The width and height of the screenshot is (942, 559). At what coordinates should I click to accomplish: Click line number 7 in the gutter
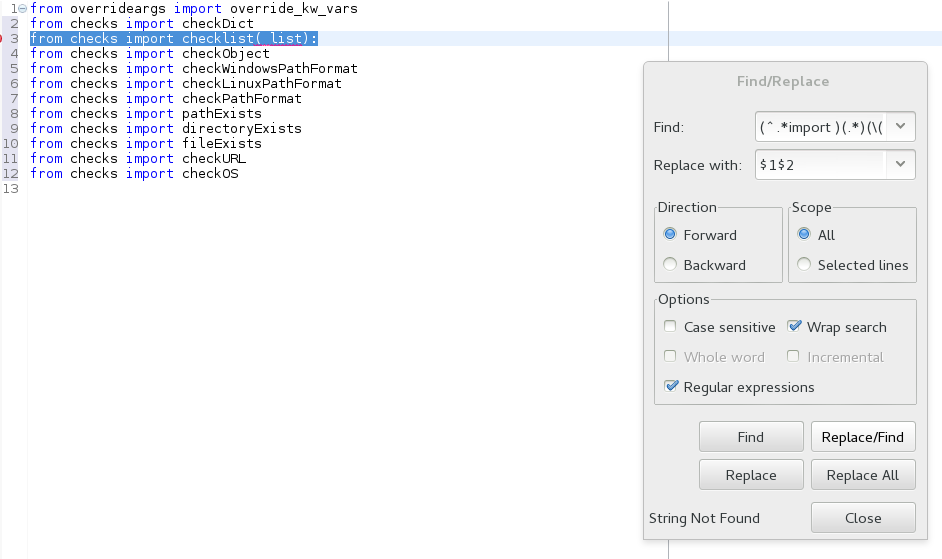[14, 99]
